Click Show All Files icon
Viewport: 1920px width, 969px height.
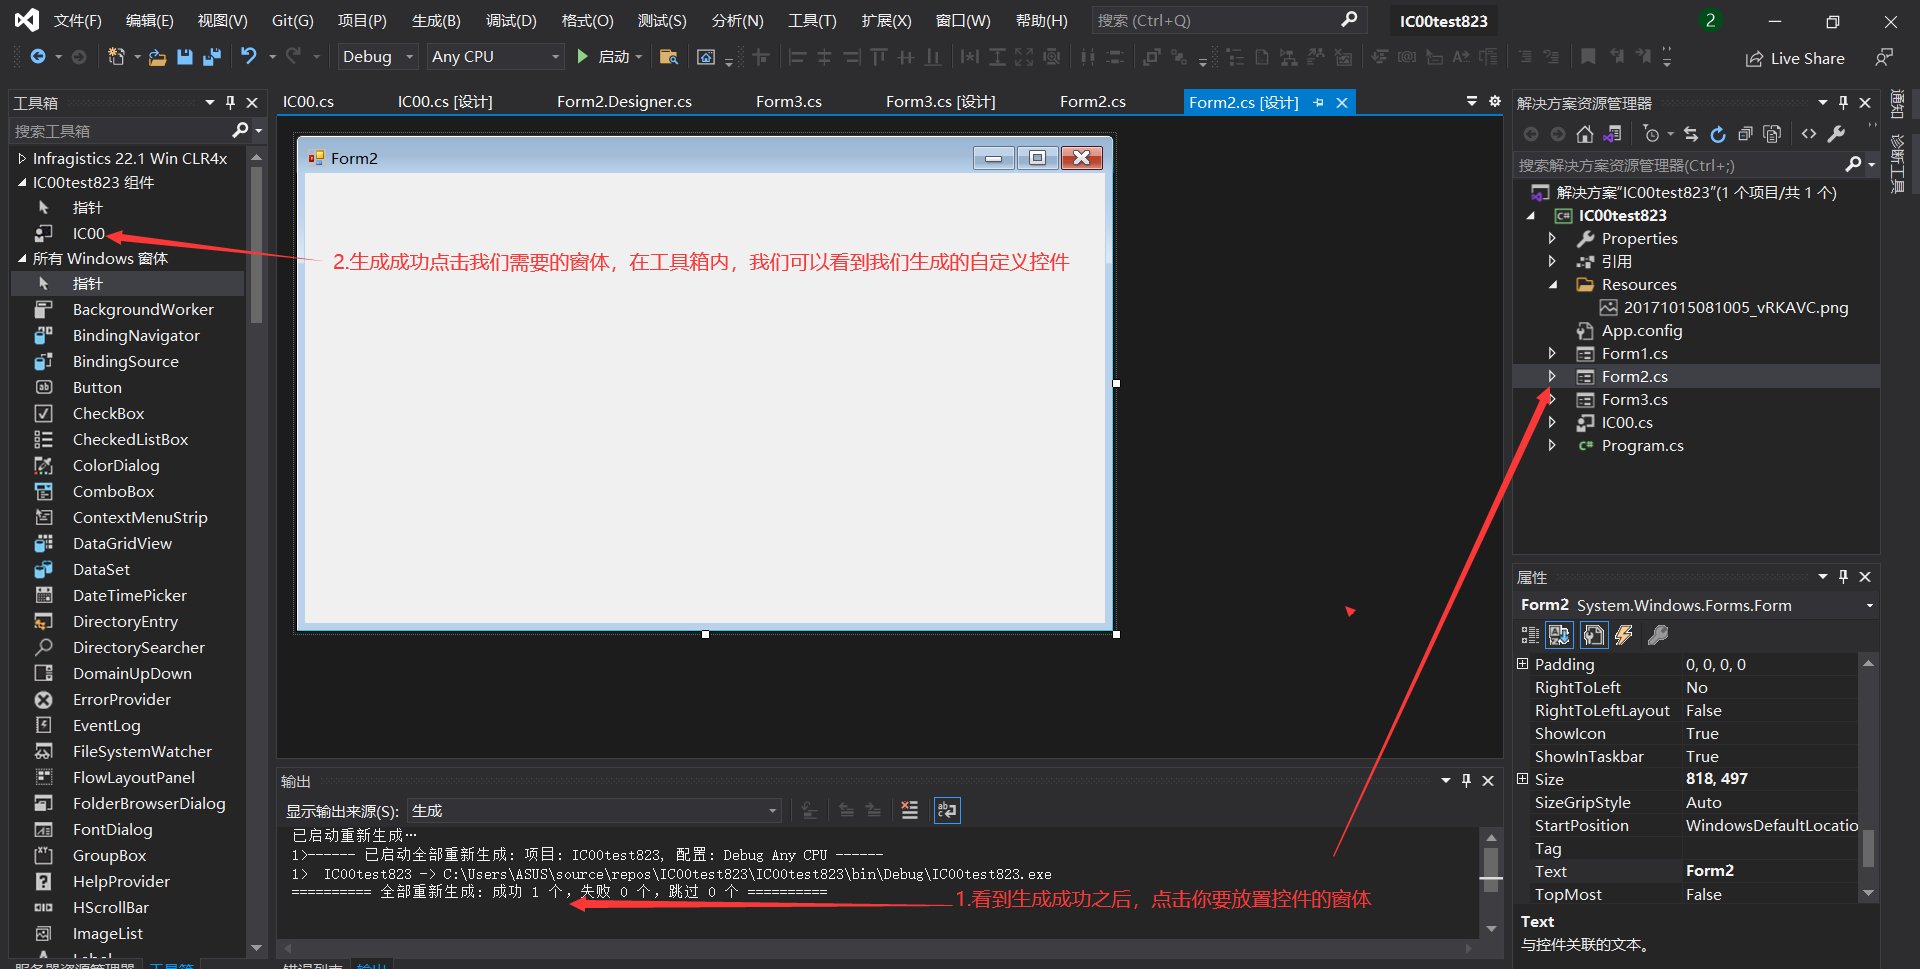[x=1772, y=134]
